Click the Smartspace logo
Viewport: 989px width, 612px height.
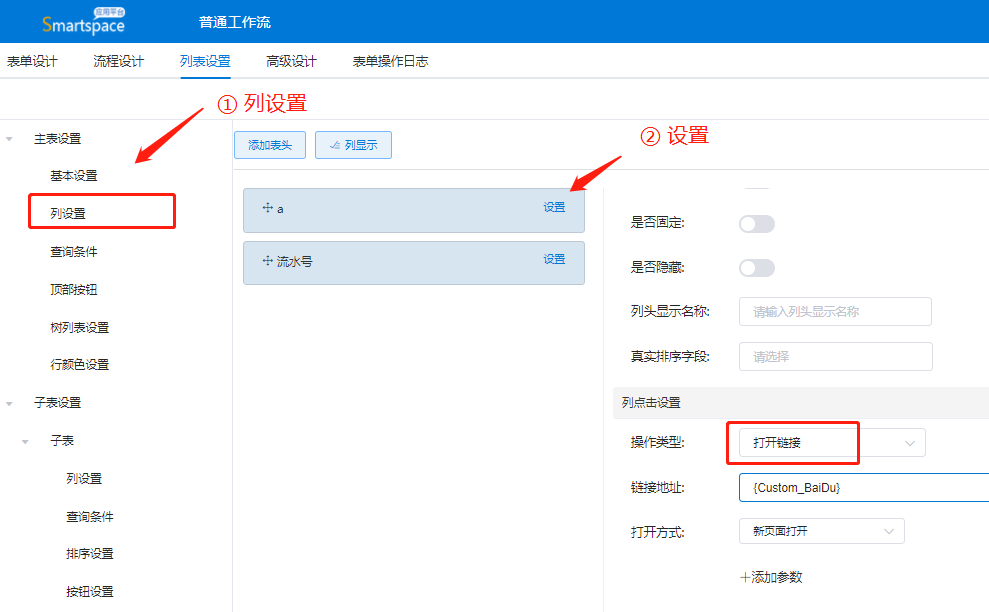(84, 22)
